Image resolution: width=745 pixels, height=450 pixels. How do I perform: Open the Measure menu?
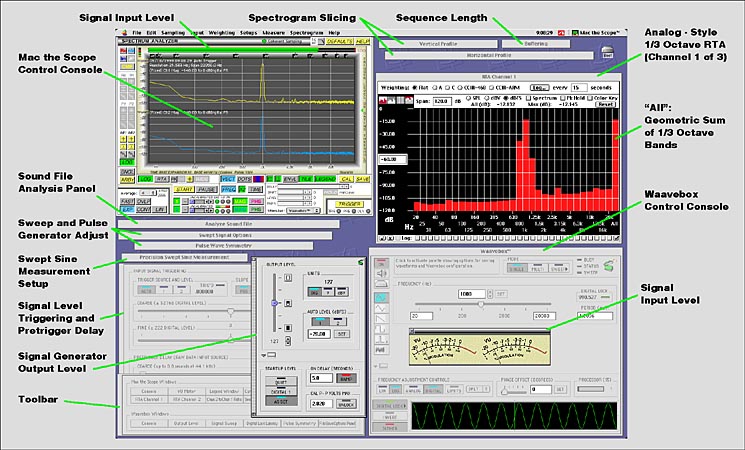click(274, 33)
